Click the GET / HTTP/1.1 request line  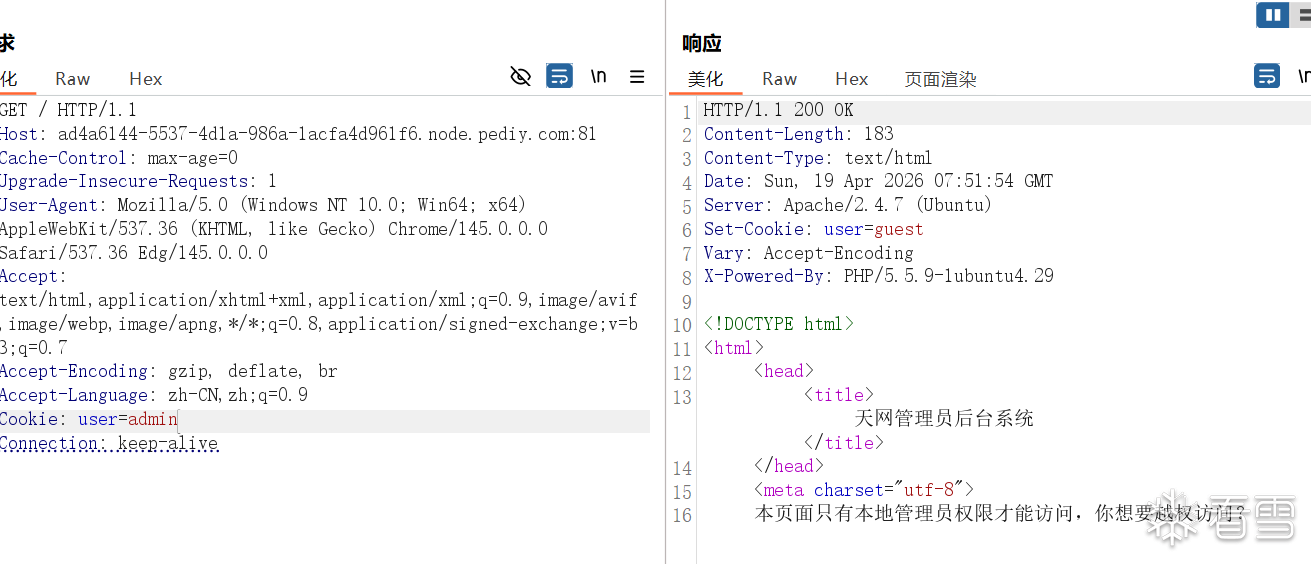[x=68, y=110]
